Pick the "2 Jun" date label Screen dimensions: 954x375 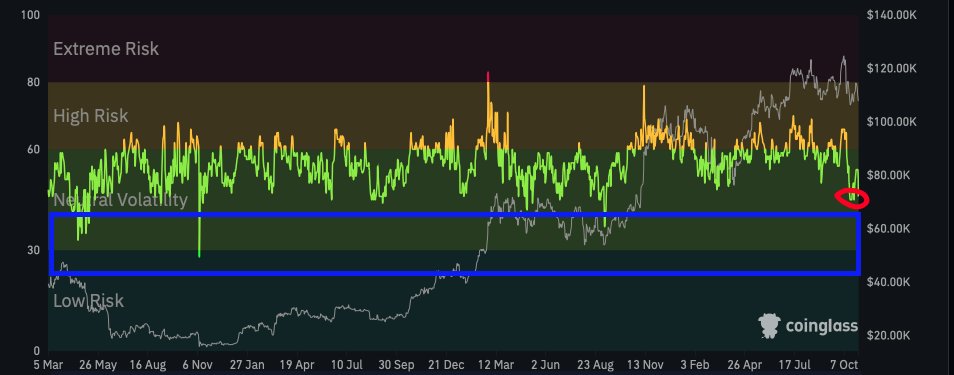[x=546, y=365]
